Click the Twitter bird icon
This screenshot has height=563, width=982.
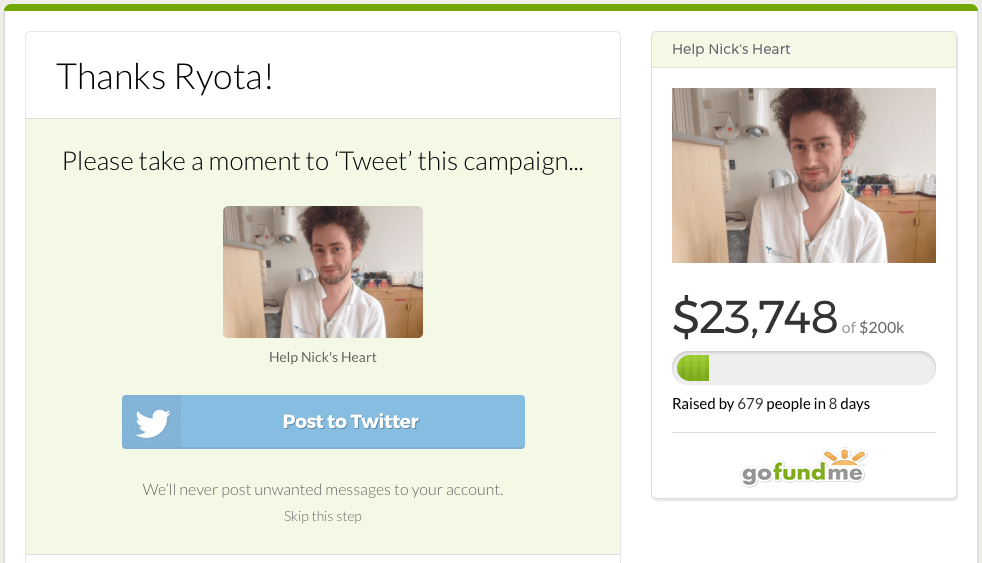click(152, 422)
